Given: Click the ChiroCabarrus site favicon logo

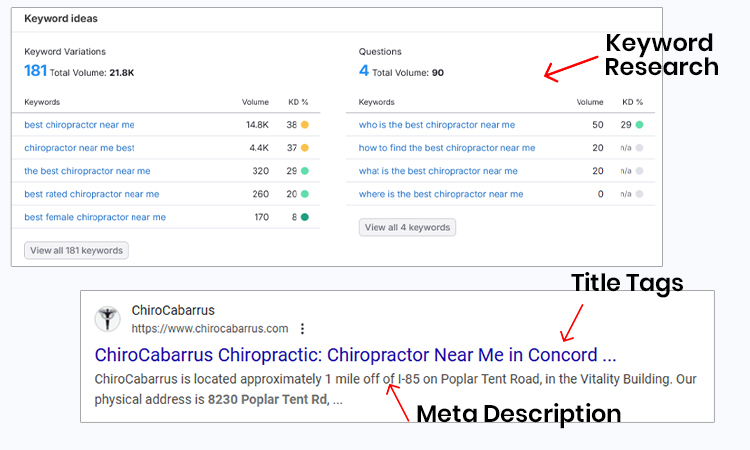Looking at the screenshot, I should pos(107,319).
